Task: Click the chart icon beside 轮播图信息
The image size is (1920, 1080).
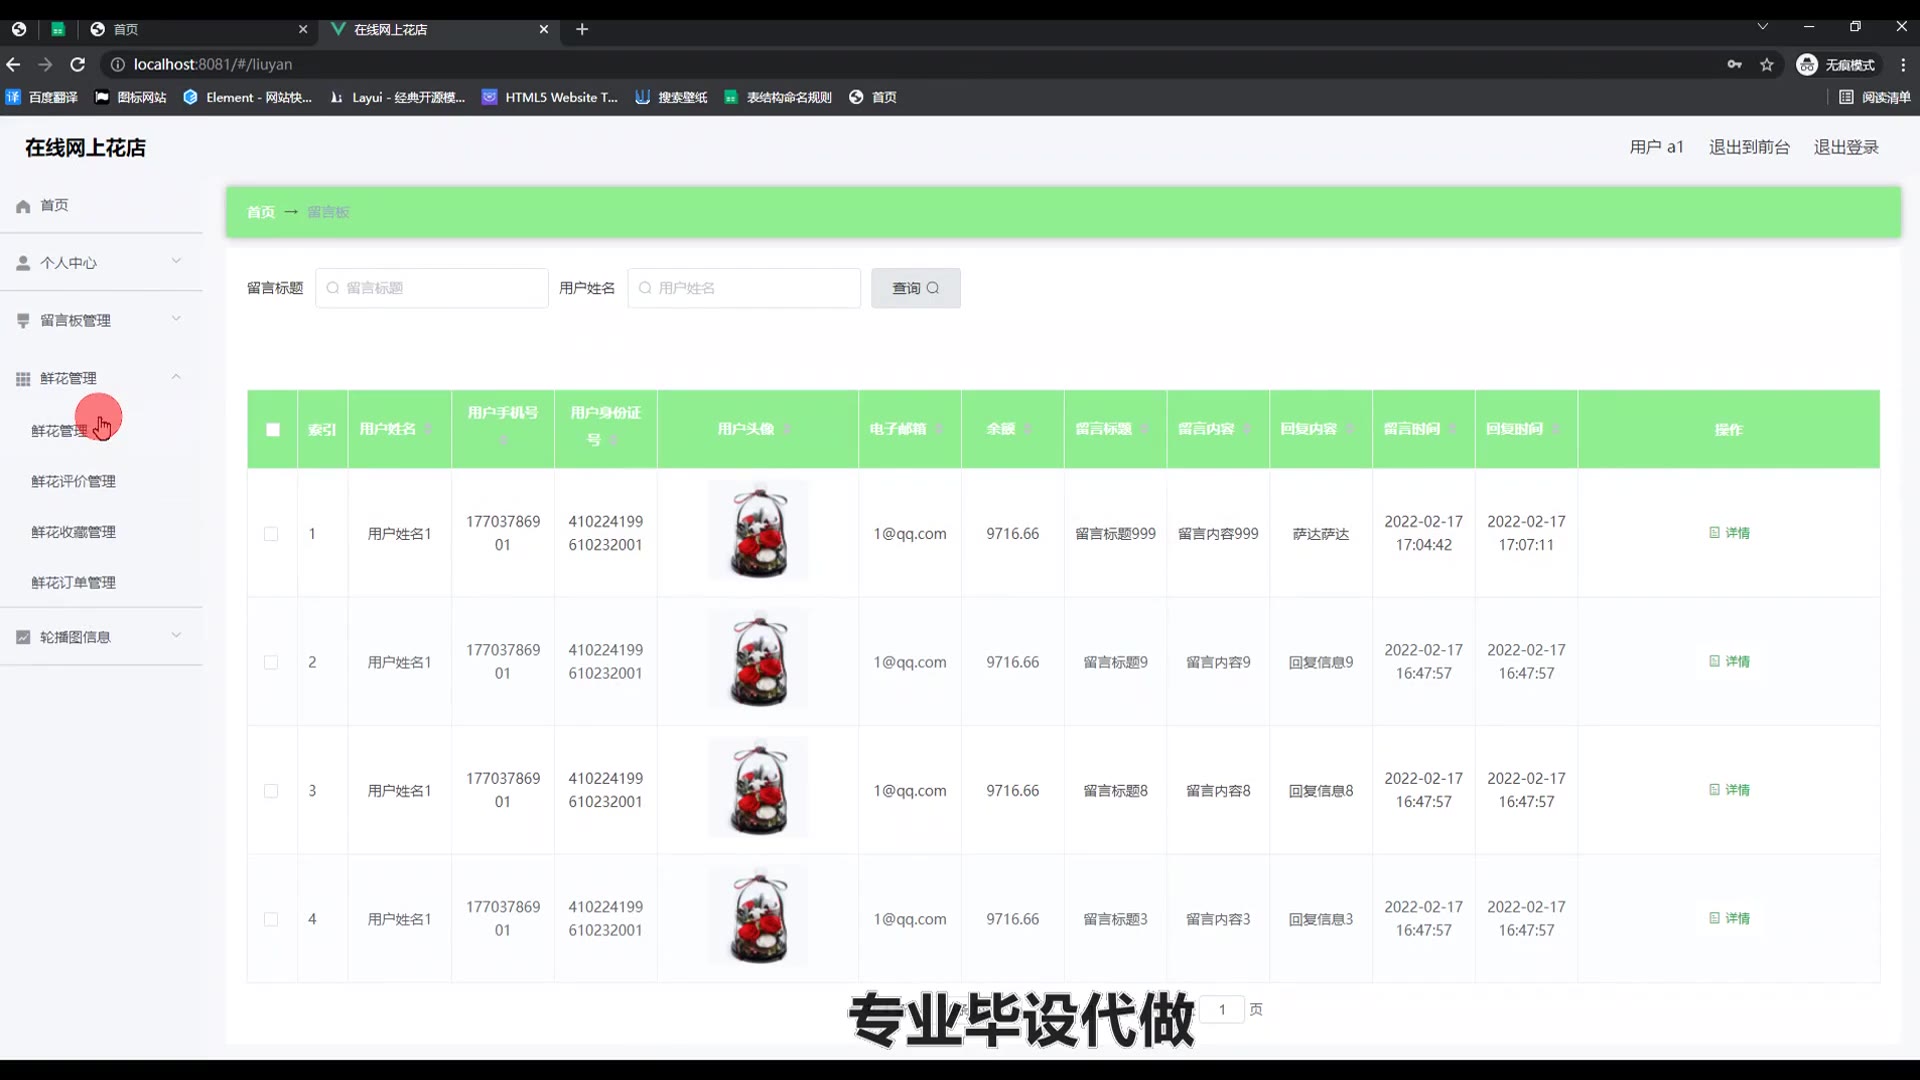Action: click(23, 637)
